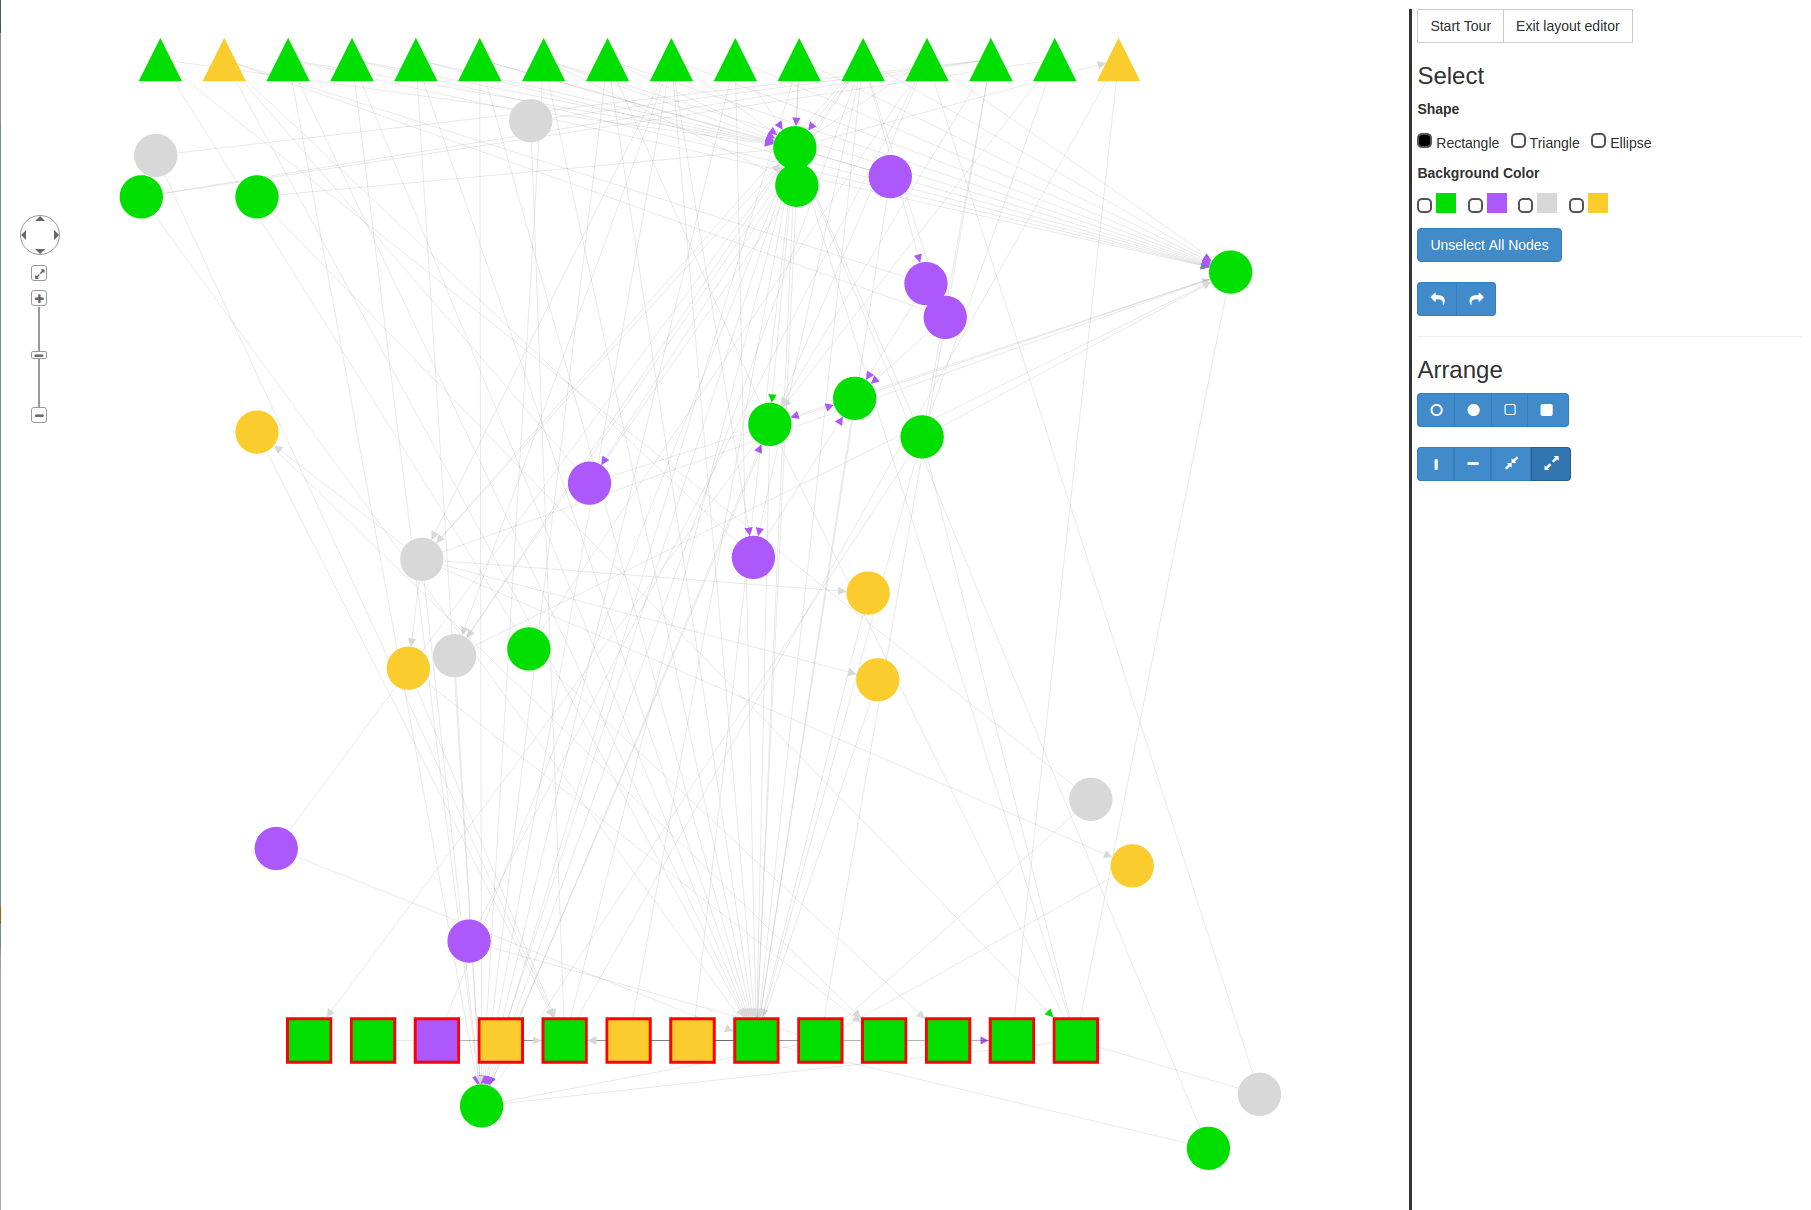Align selected nodes vertically
Image resolution: width=1811 pixels, height=1210 pixels.
[x=1436, y=464]
